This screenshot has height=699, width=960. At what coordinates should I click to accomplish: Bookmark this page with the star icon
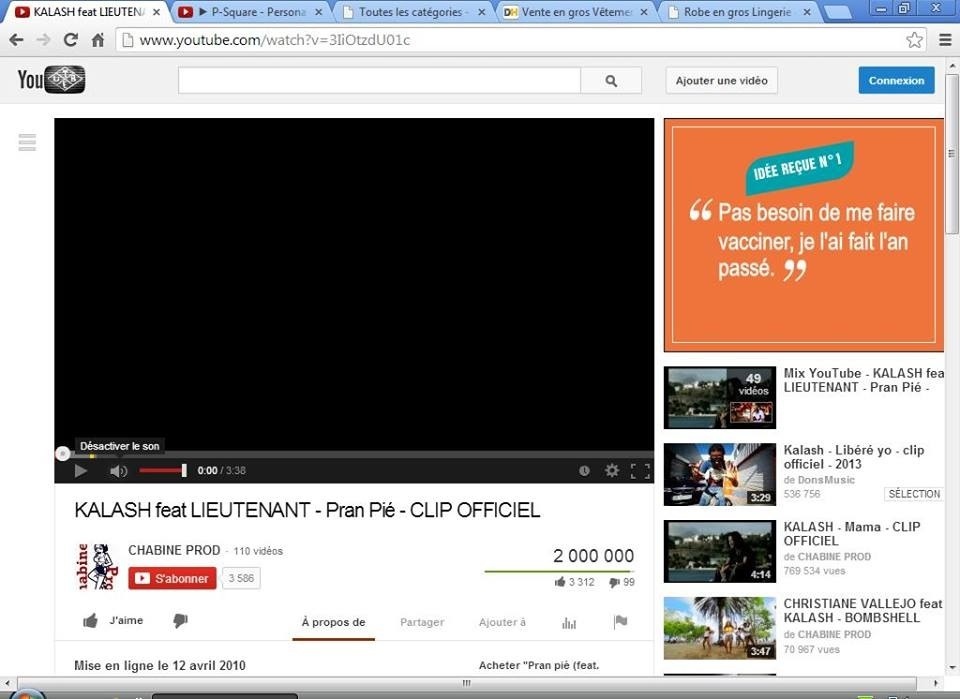(914, 40)
